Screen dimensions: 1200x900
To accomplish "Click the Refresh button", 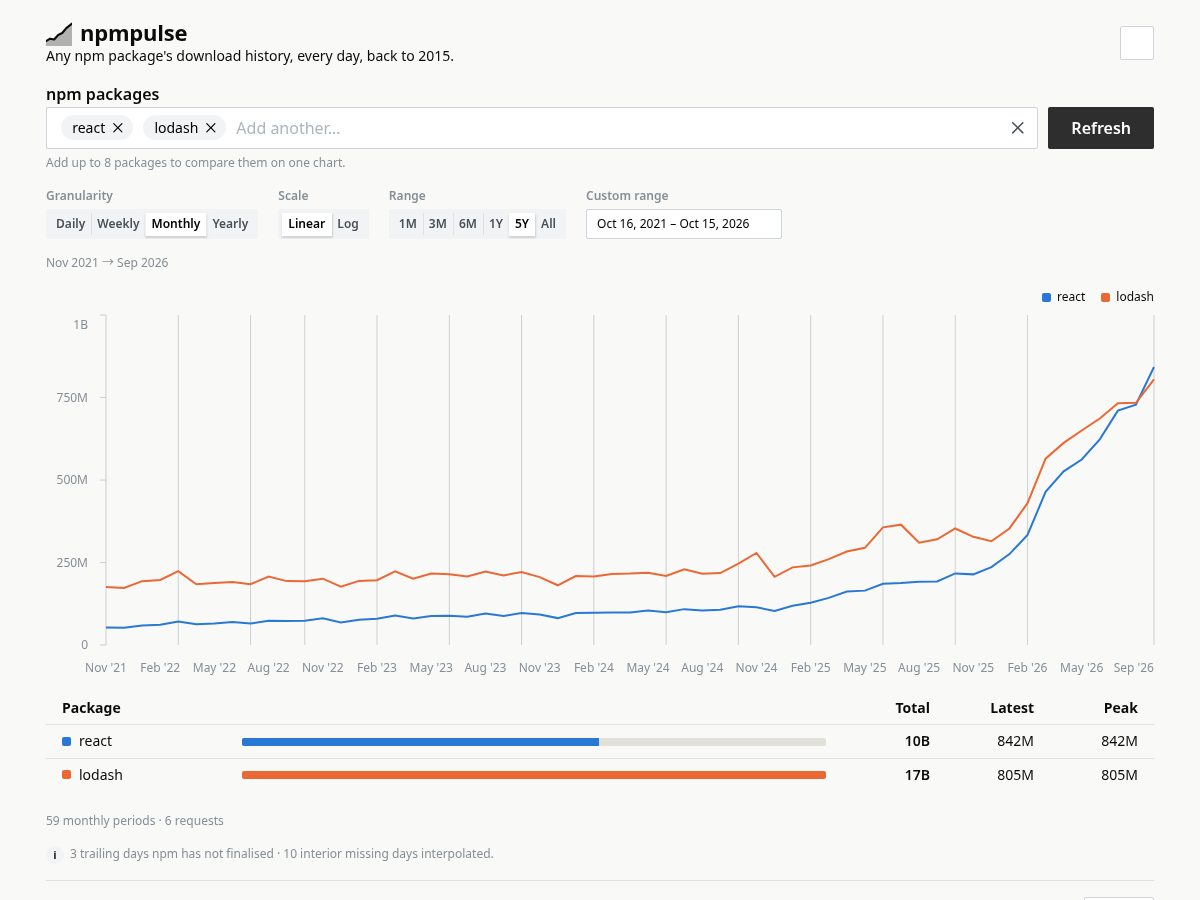I will coord(1101,128).
